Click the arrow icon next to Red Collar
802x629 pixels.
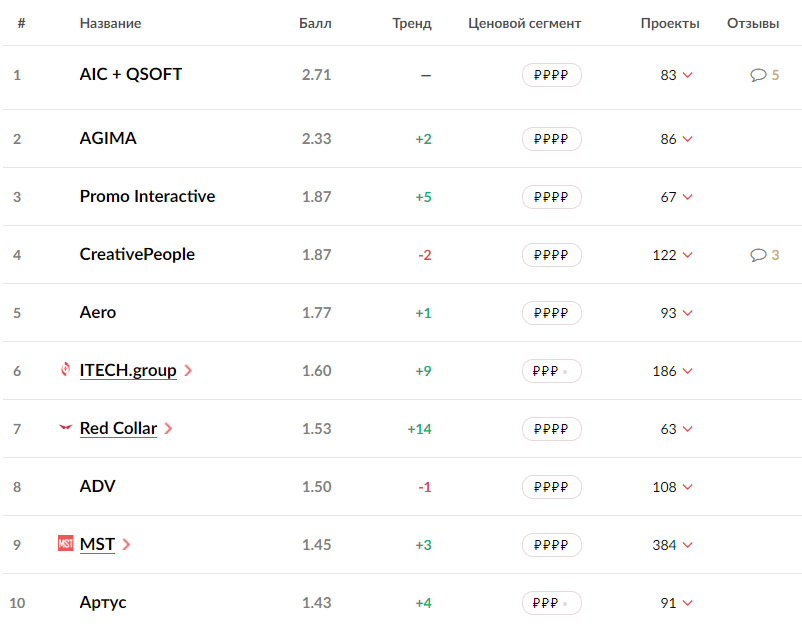pyautogui.click(x=168, y=429)
